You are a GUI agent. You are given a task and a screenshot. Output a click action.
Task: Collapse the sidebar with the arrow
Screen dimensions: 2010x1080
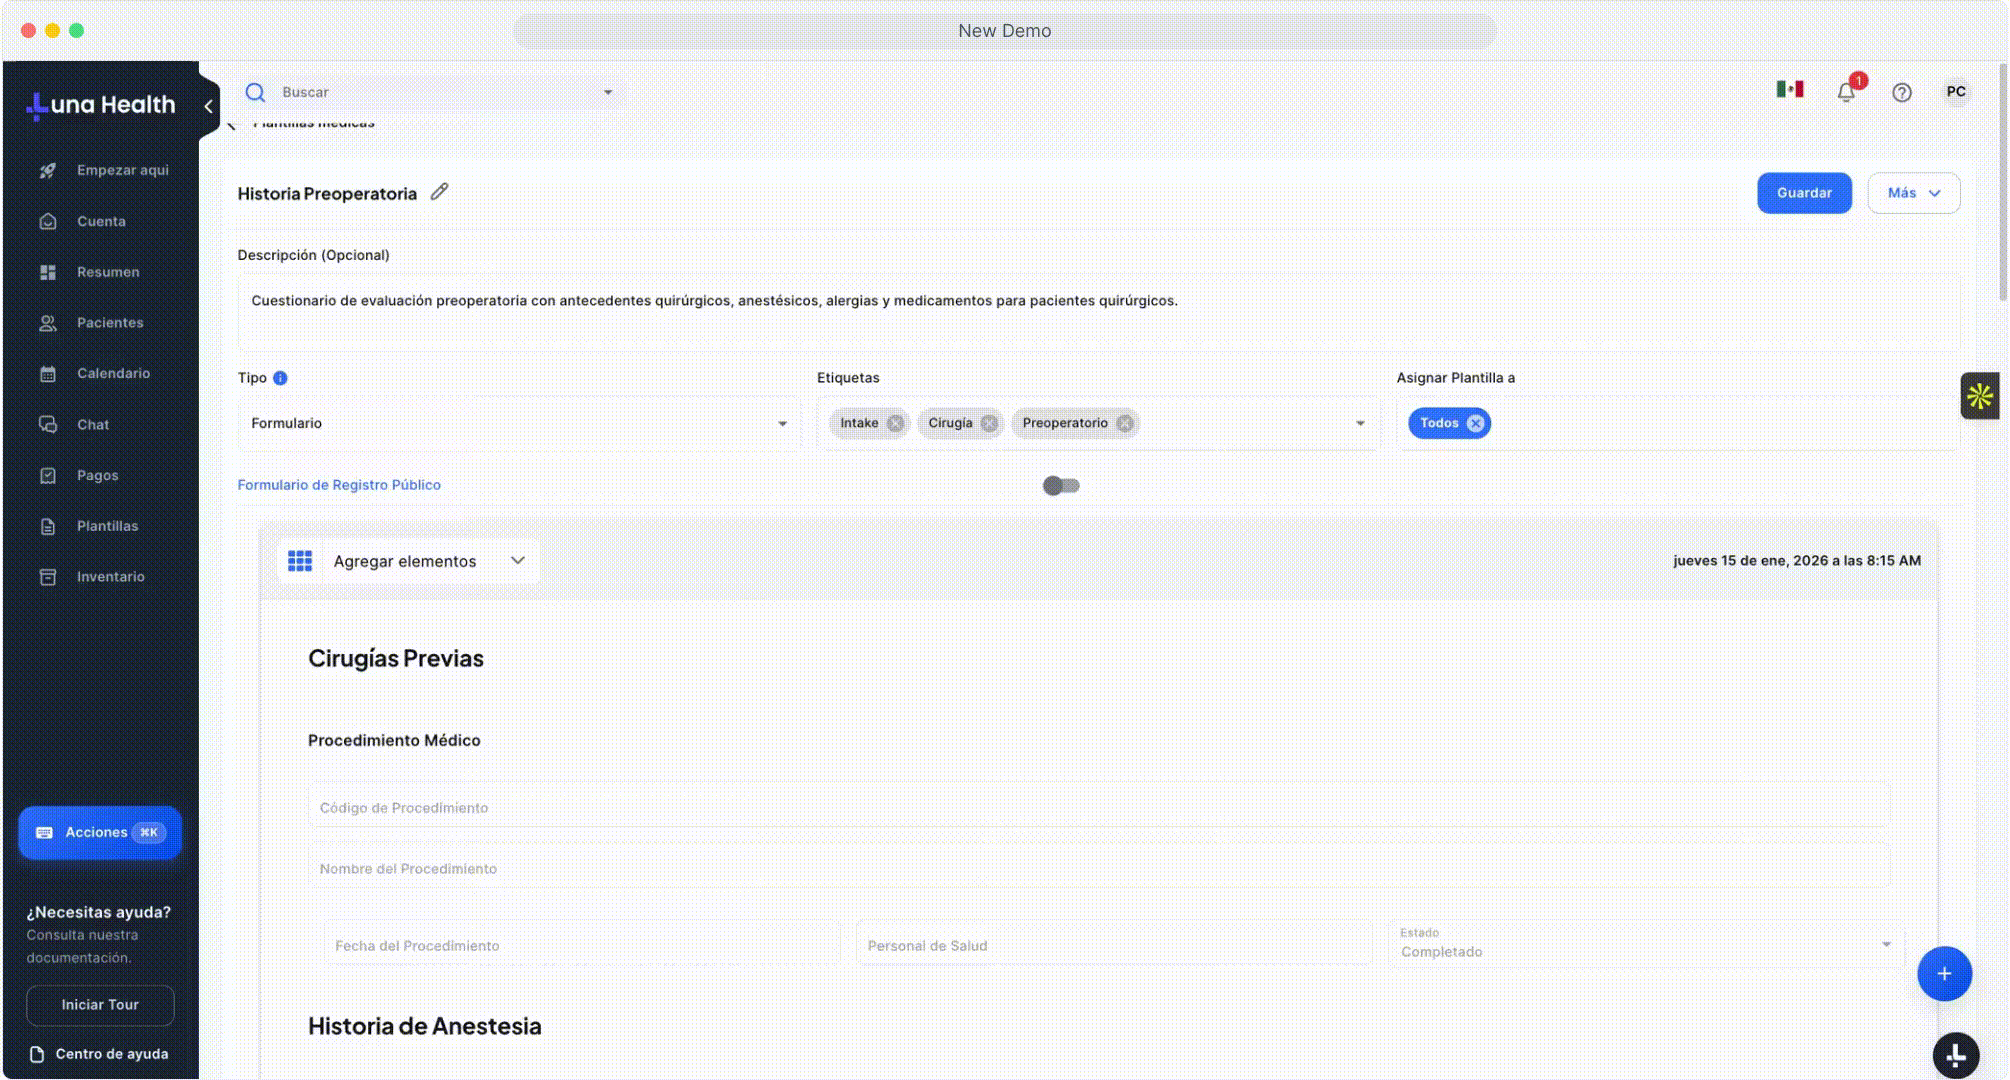(x=208, y=106)
